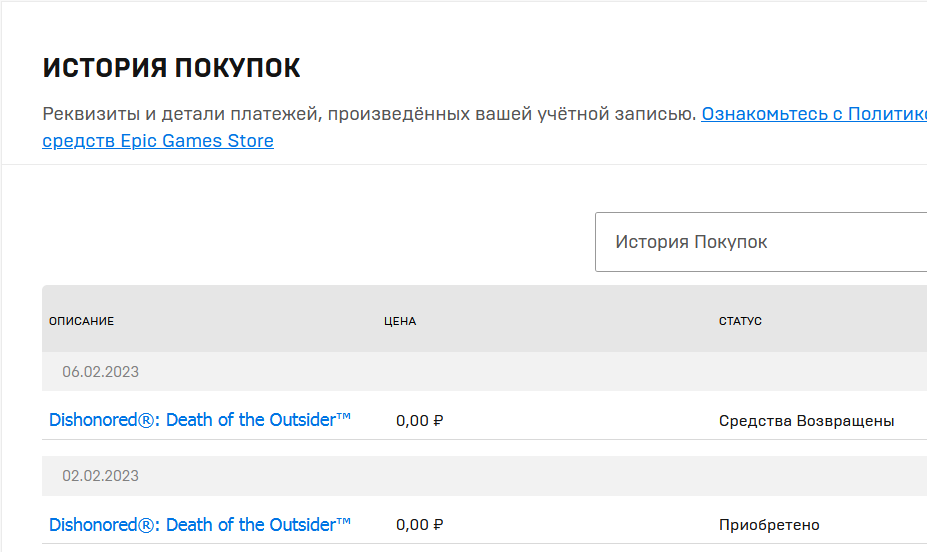The image size is (927, 552).
Task: Open Dishonored link under 02.02.2023
Action: 199,525
